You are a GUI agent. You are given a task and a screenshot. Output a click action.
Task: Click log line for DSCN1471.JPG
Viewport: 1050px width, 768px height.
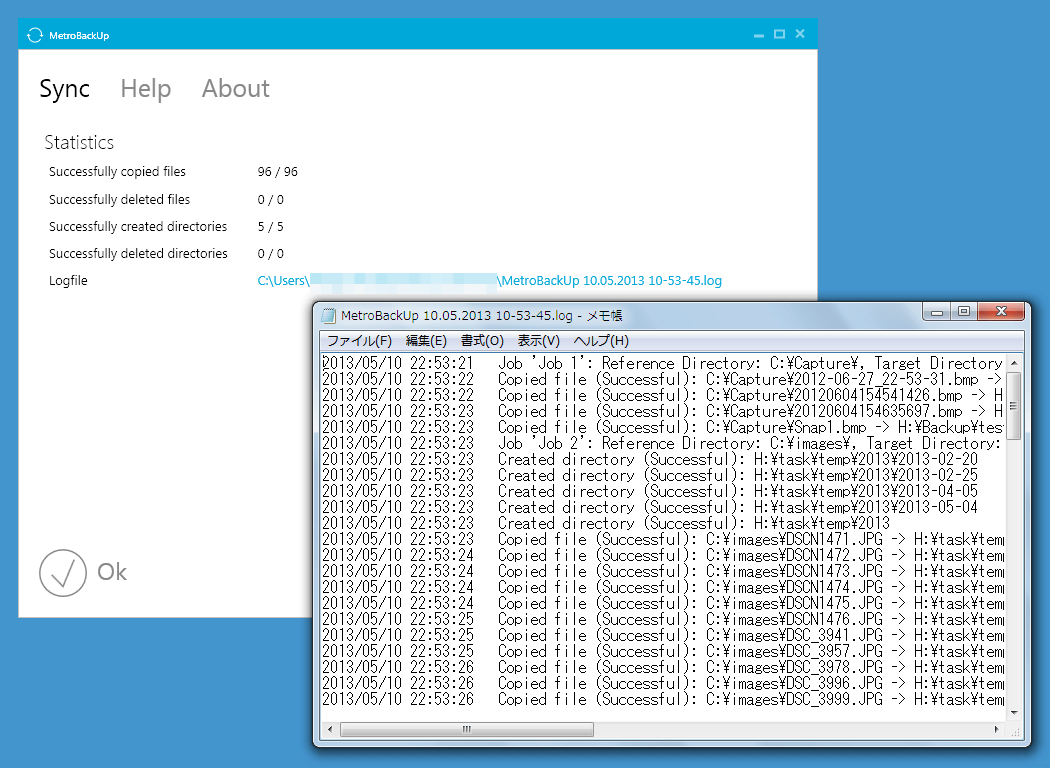pyautogui.click(x=663, y=540)
